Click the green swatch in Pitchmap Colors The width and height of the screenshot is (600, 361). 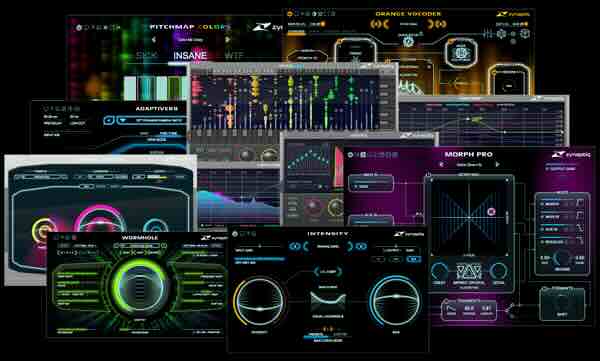tap(174, 88)
